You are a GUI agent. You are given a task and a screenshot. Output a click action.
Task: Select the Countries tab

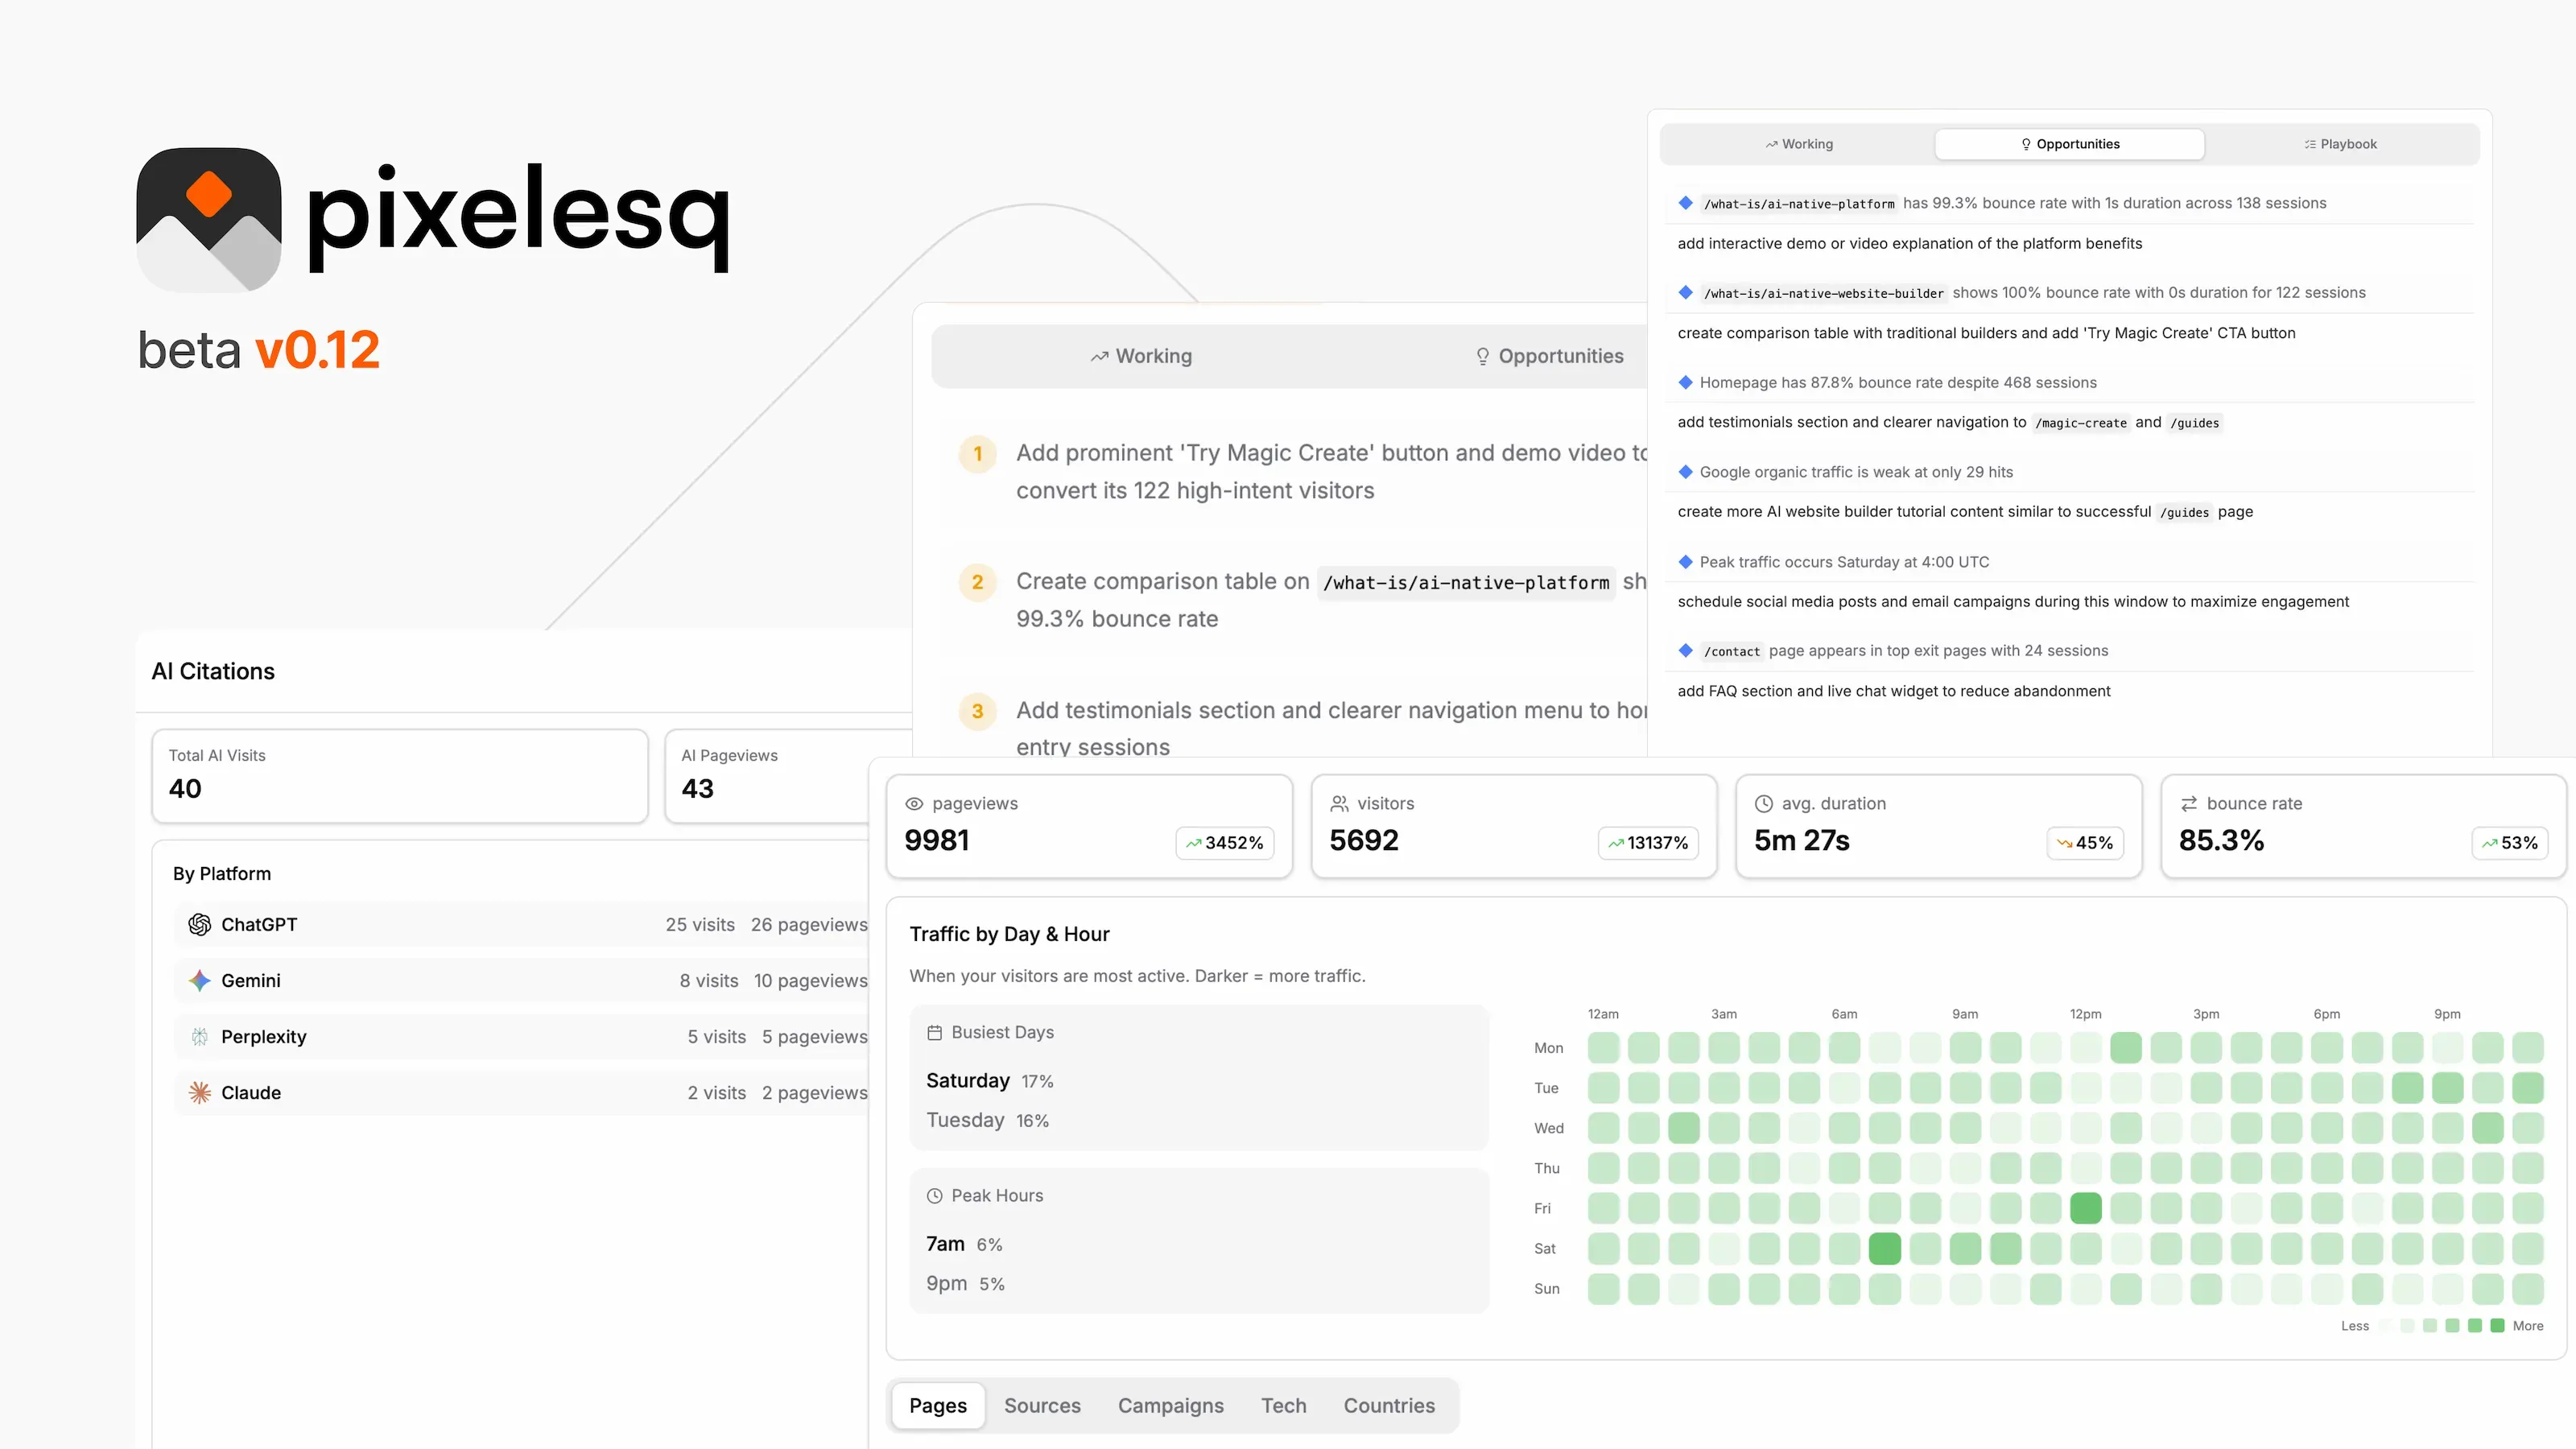point(1389,1405)
